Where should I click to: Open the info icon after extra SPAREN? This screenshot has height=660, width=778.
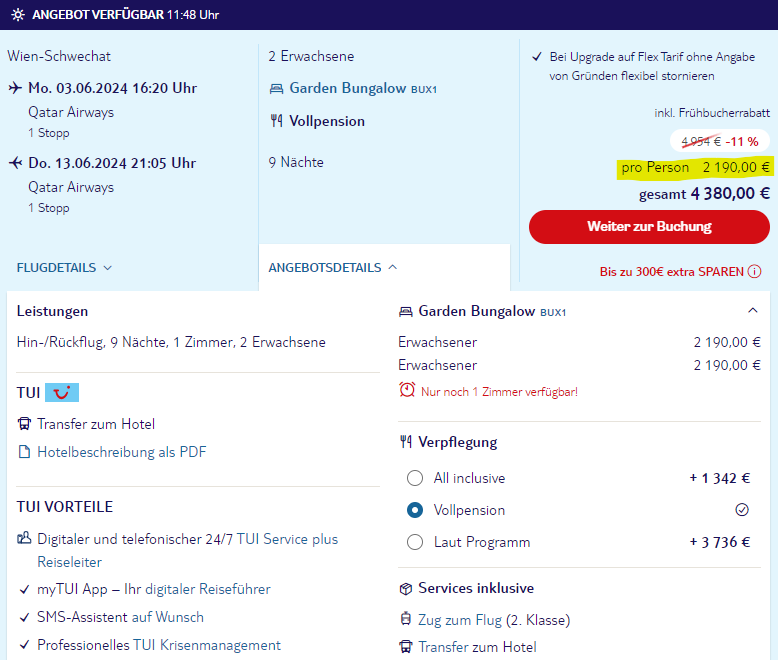(x=755, y=271)
